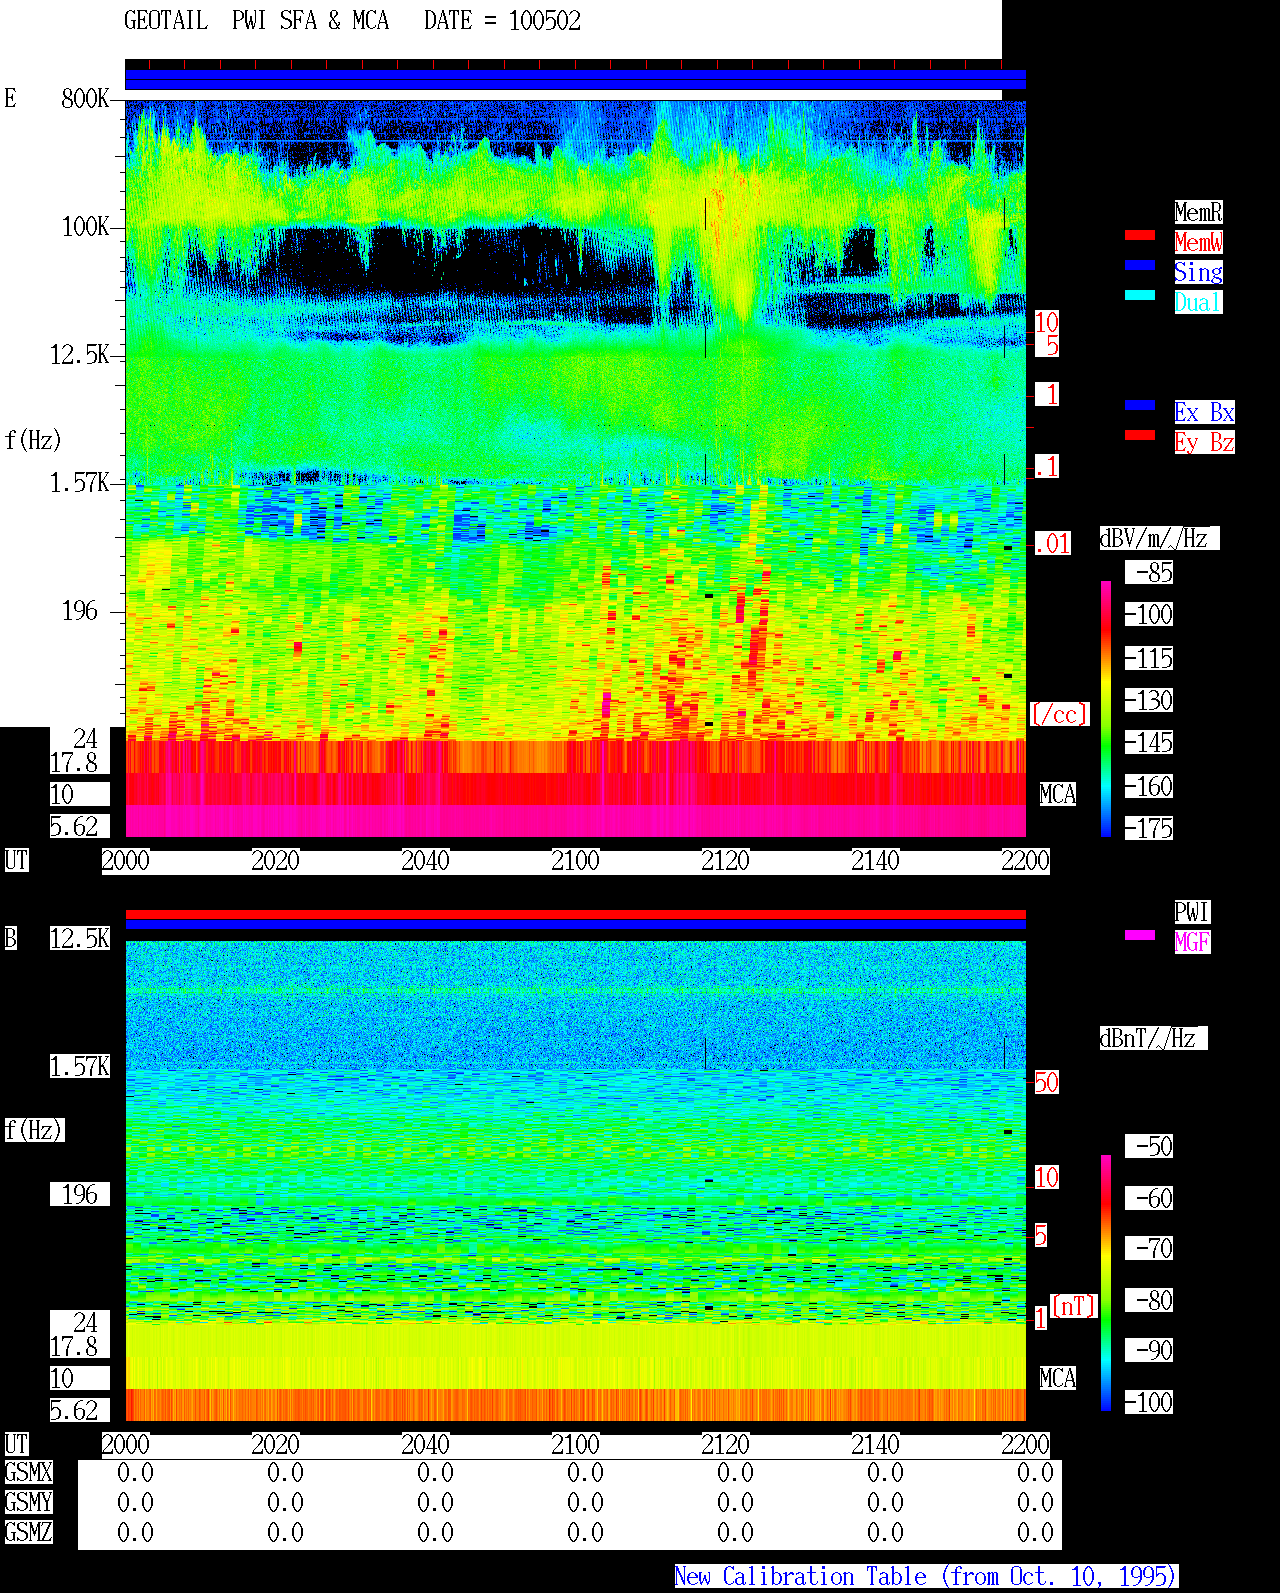Click the Dual legend label
The height and width of the screenshot is (1593, 1280).
click(x=1198, y=302)
